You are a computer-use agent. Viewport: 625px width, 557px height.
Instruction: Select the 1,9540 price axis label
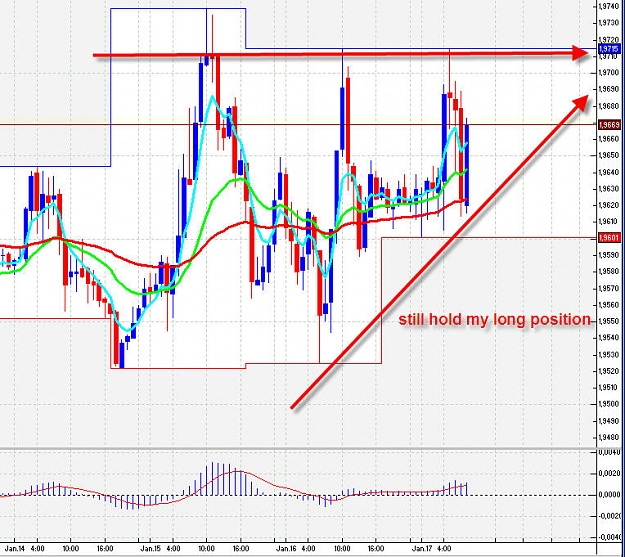(610, 337)
